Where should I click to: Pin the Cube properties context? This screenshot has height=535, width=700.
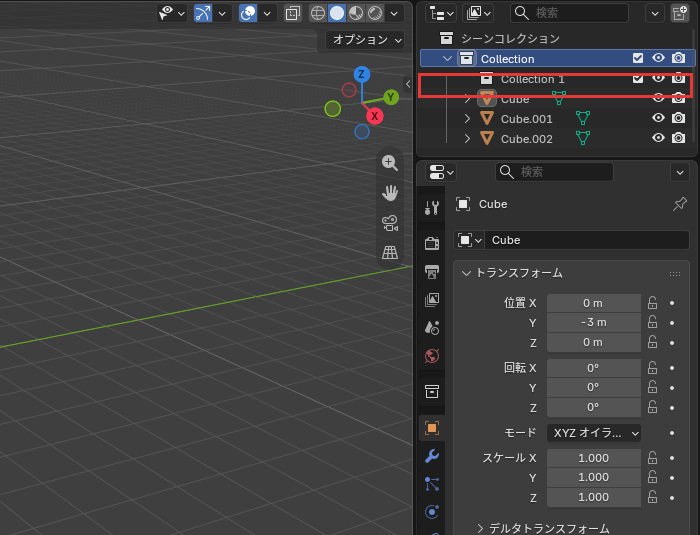point(679,204)
